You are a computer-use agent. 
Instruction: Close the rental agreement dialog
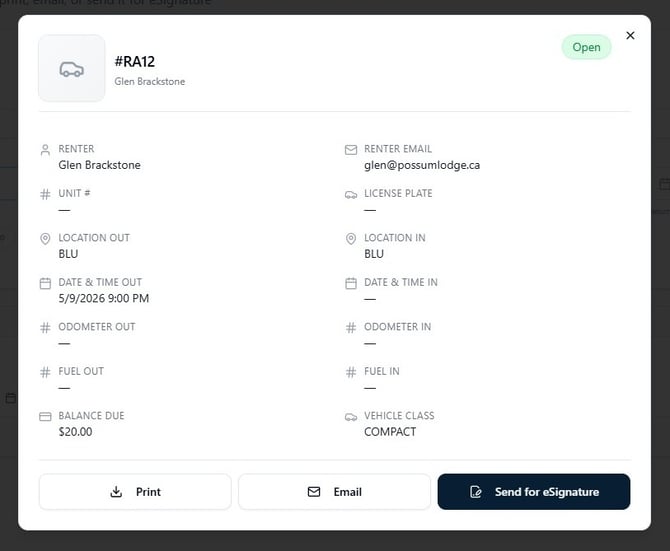point(630,35)
